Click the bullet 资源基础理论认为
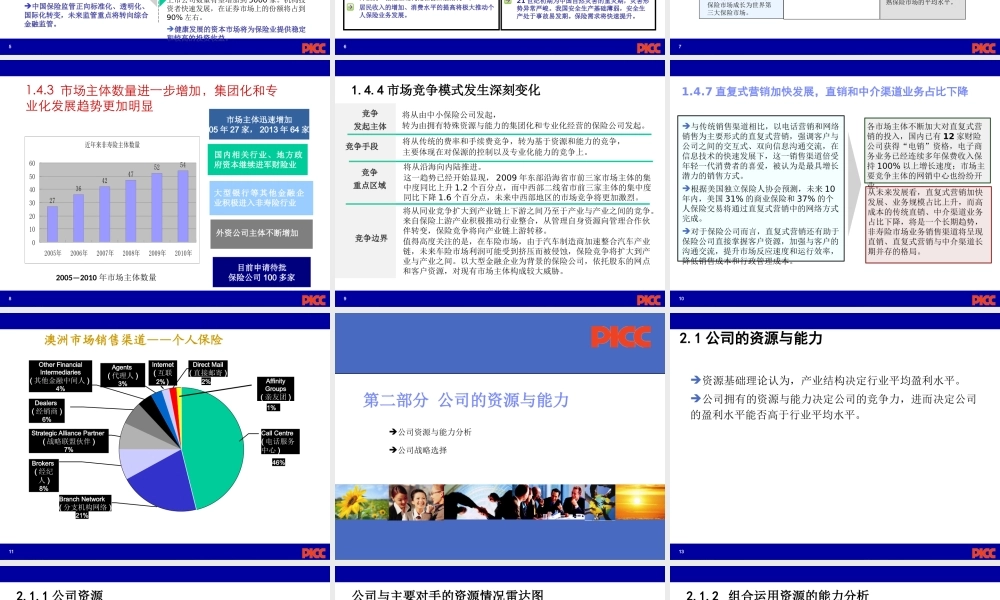 coord(827,380)
